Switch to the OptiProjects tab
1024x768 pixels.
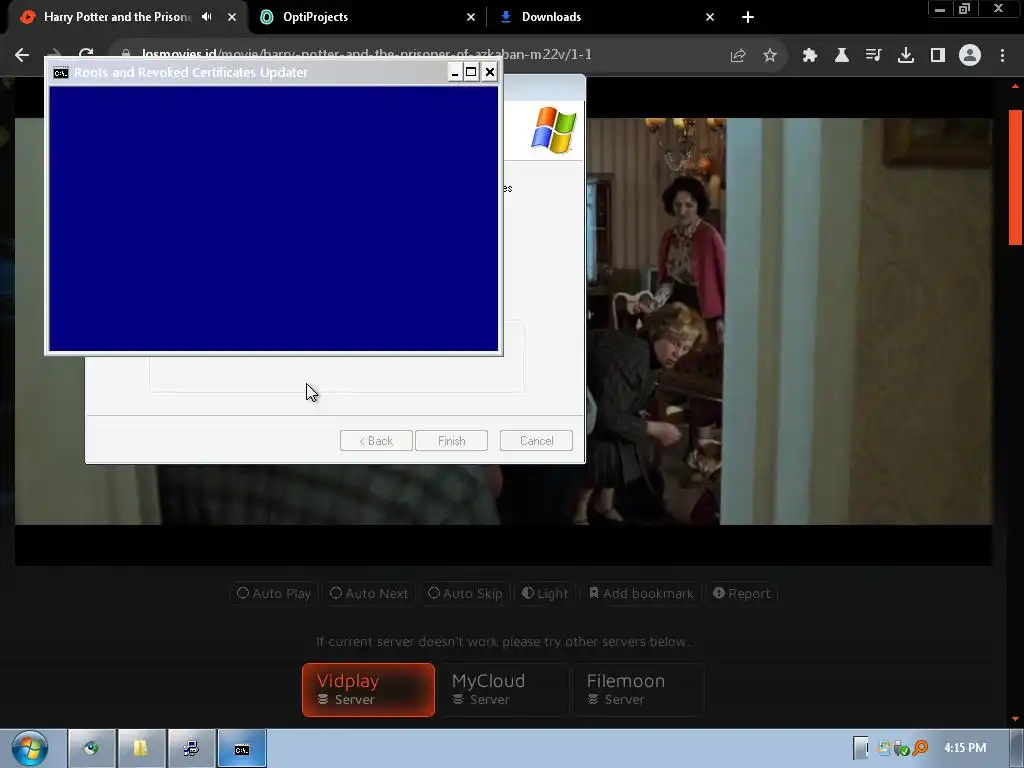(367, 17)
